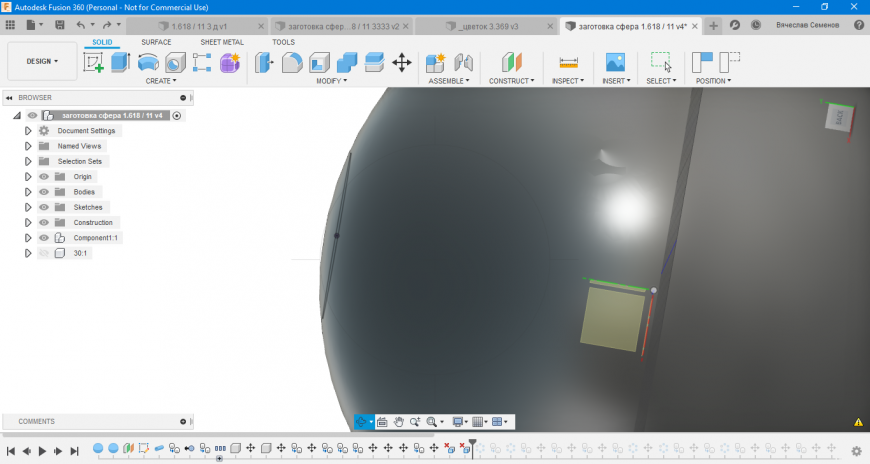Select the Offset Face tool

click(375, 62)
